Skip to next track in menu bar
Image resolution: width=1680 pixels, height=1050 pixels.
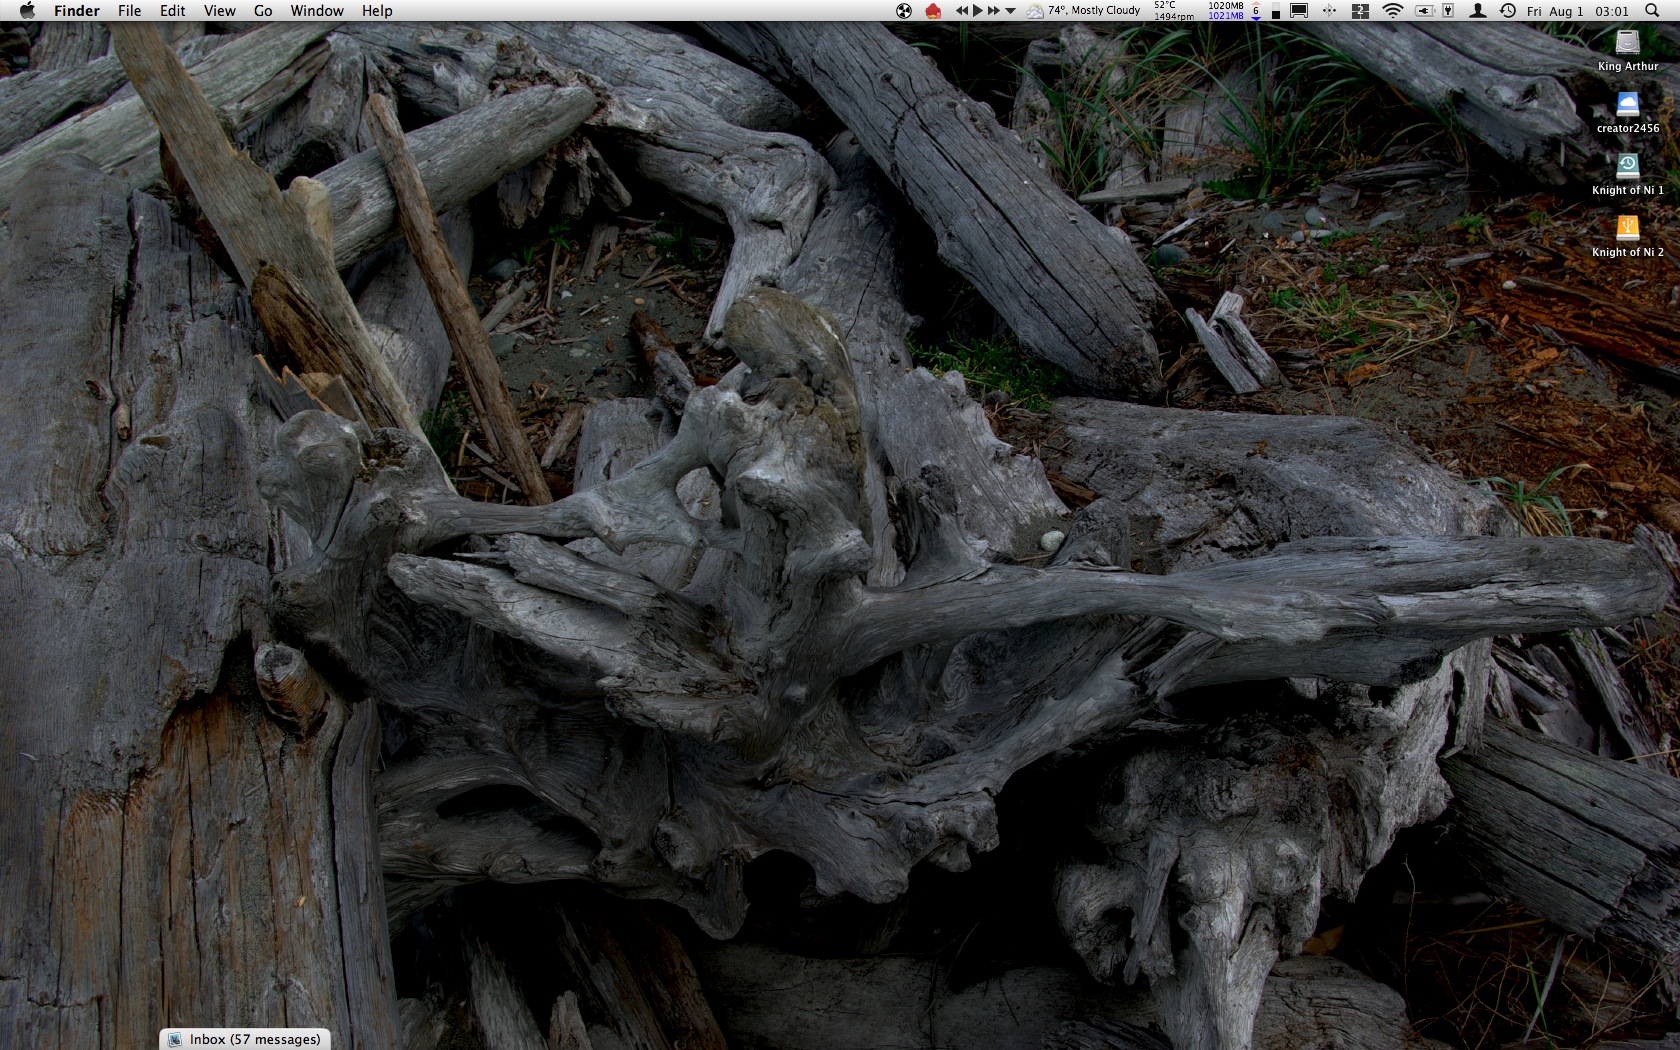point(993,11)
